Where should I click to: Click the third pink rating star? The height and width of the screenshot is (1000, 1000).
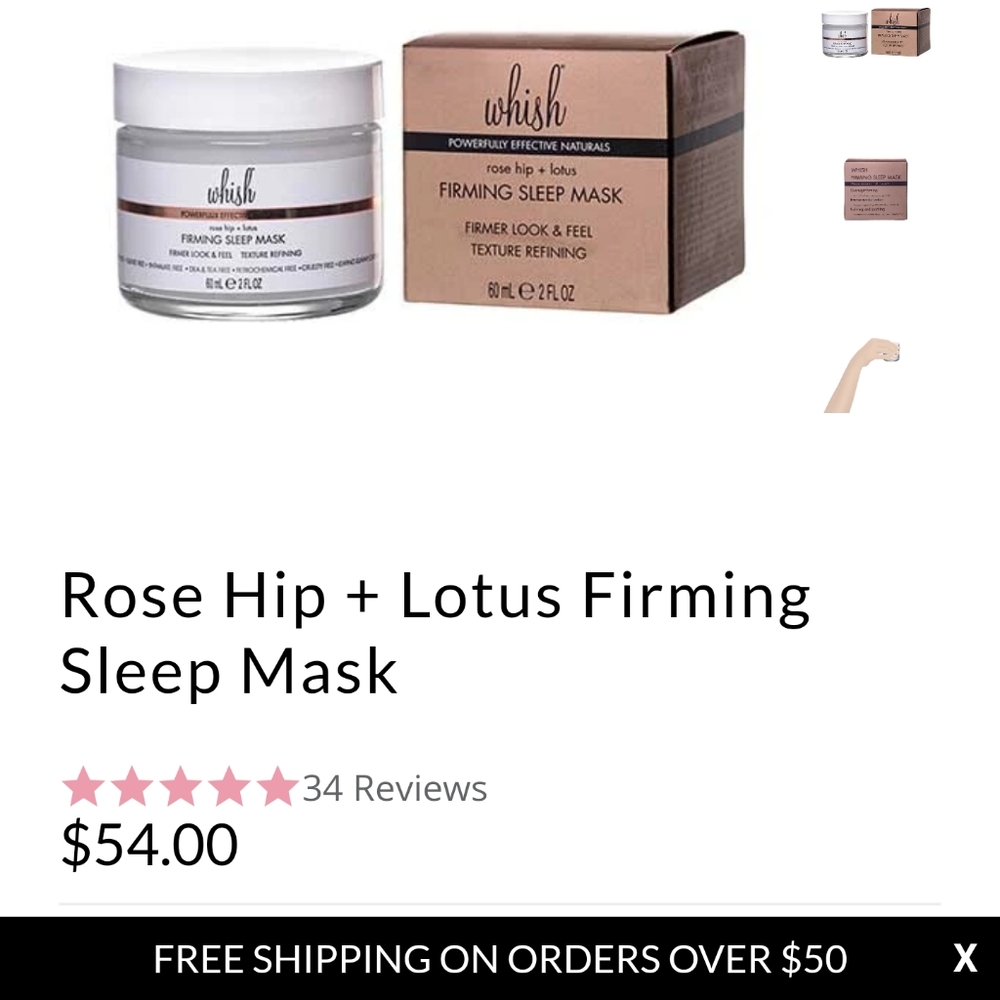180,786
